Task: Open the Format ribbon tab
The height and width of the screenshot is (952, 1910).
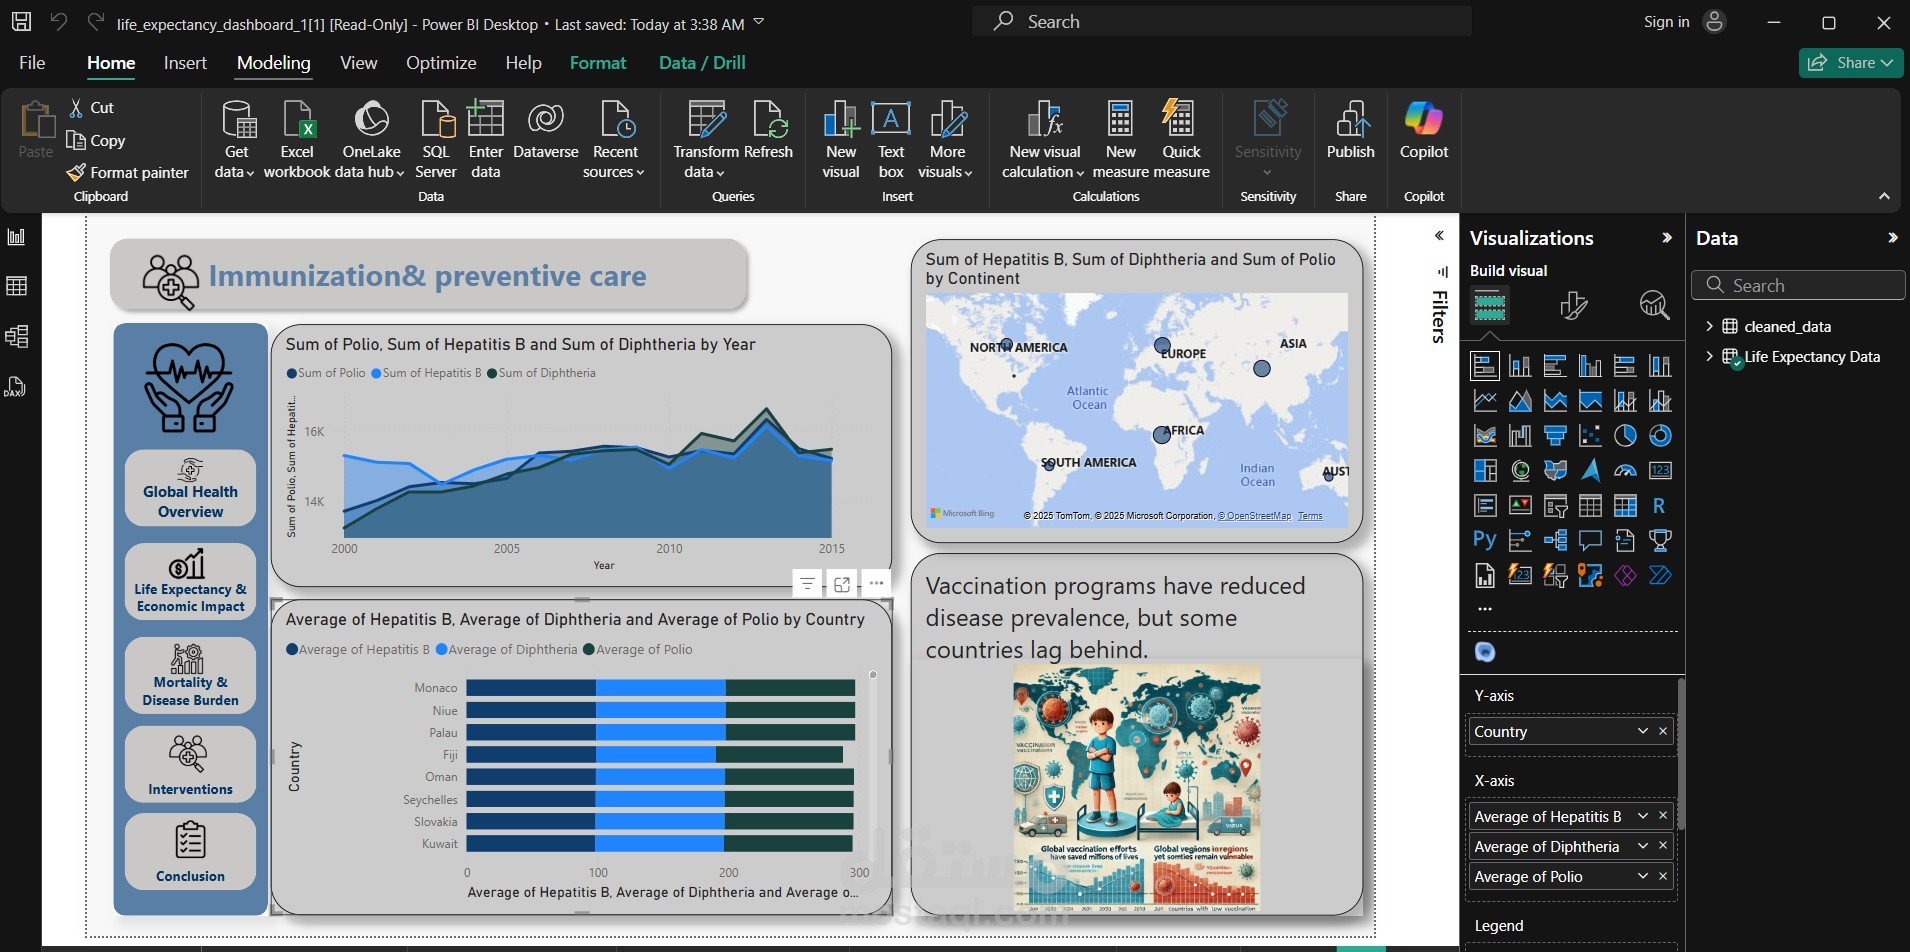Action: point(598,63)
